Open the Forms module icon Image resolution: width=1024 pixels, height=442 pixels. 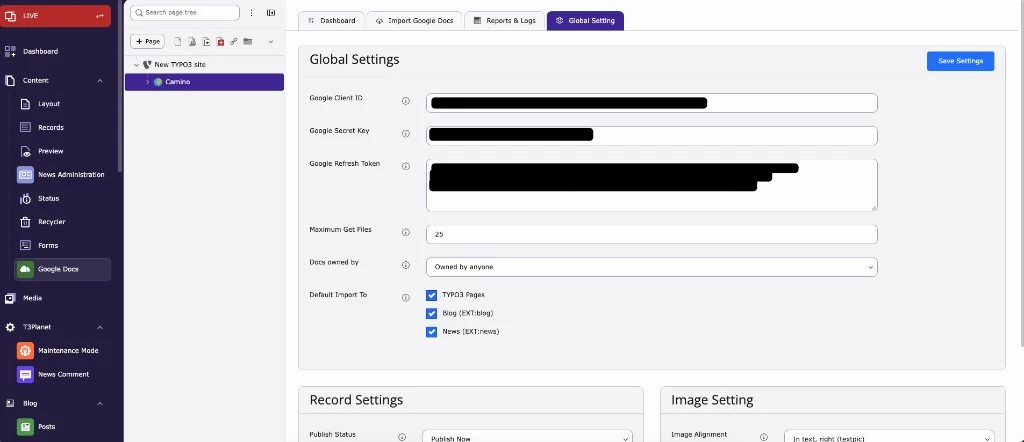(x=25, y=245)
